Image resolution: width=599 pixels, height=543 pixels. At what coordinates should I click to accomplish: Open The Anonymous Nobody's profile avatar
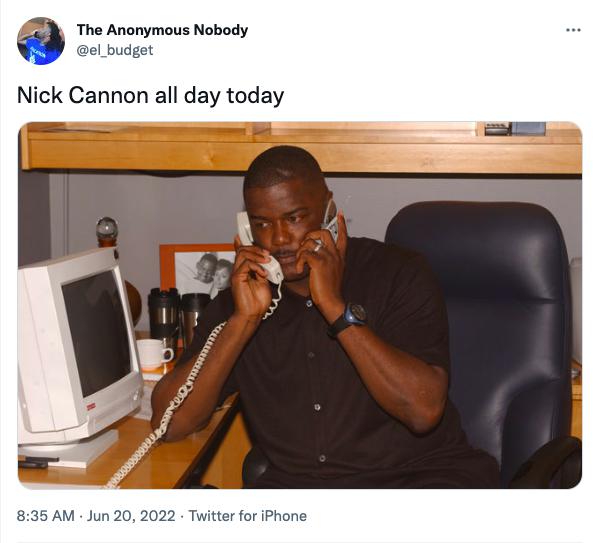pos(41,41)
